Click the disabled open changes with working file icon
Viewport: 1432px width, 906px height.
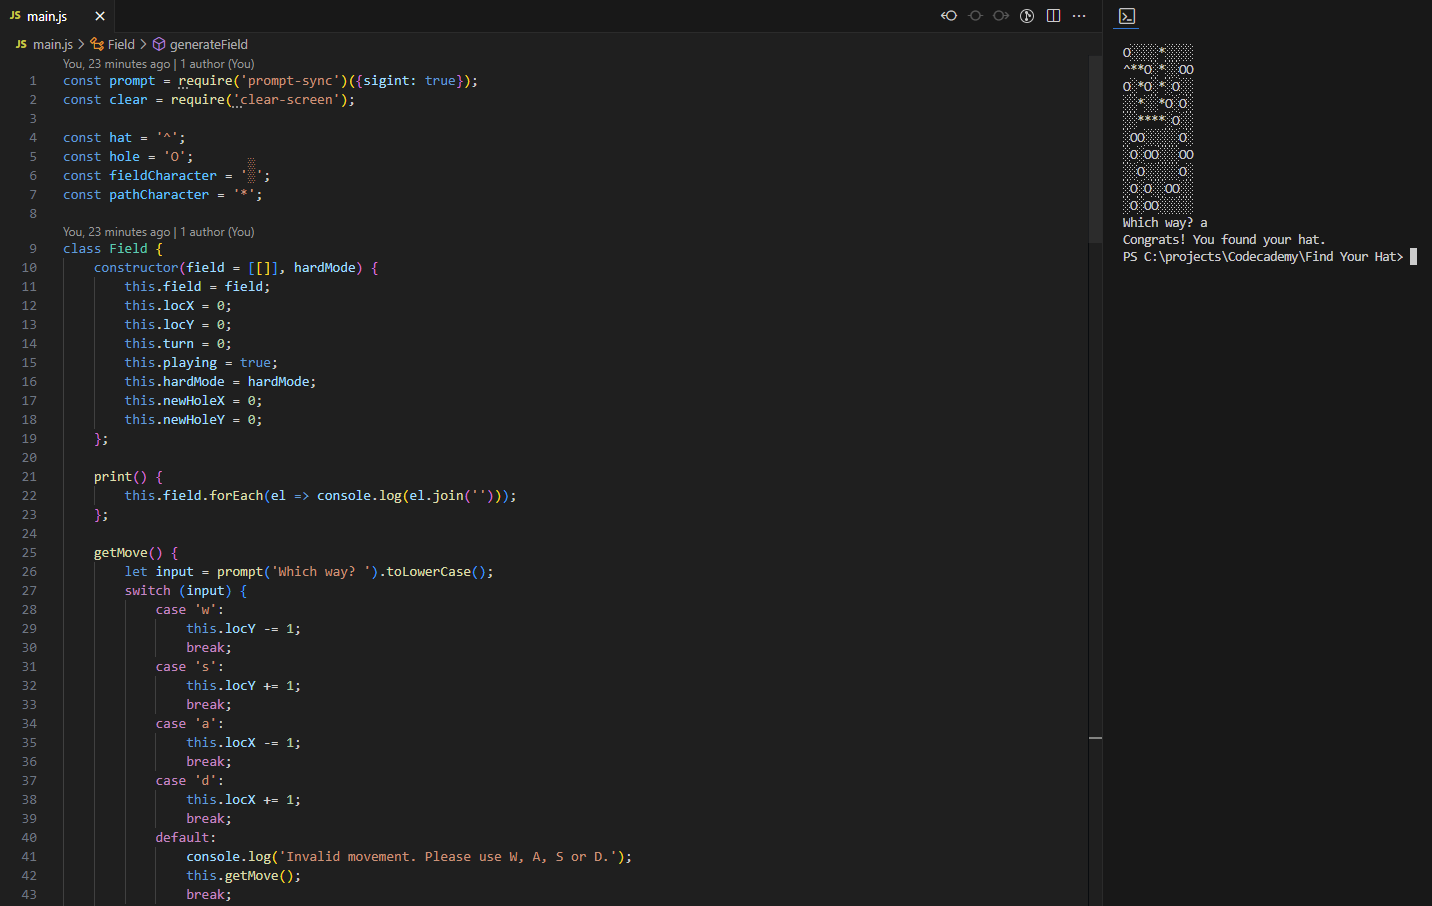click(x=975, y=16)
